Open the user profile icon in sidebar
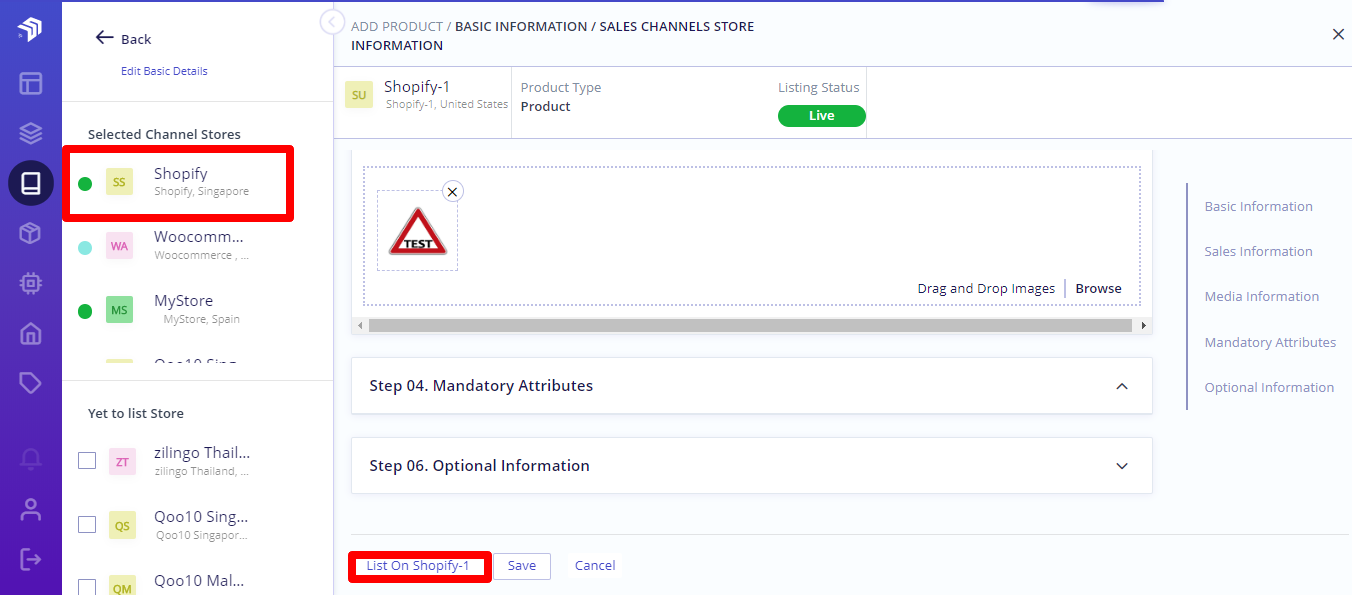The width and height of the screenshot is (1352, 595). [31, 509]
